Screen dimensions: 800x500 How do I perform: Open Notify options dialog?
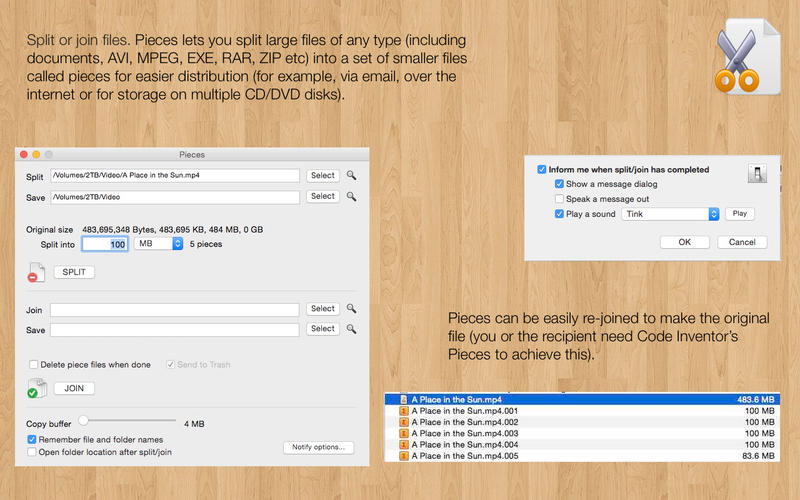click(x=318, y=448)
